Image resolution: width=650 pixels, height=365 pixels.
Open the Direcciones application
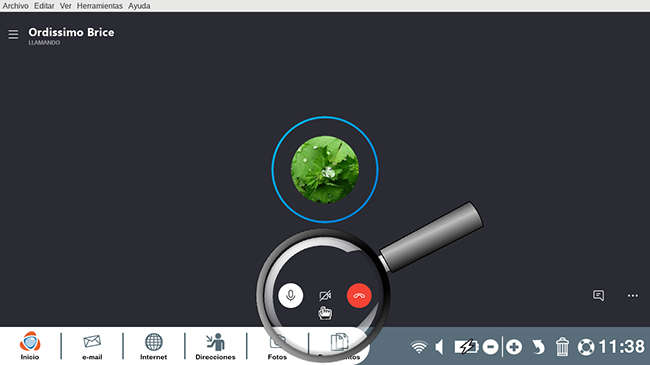[x=215, y=346]
